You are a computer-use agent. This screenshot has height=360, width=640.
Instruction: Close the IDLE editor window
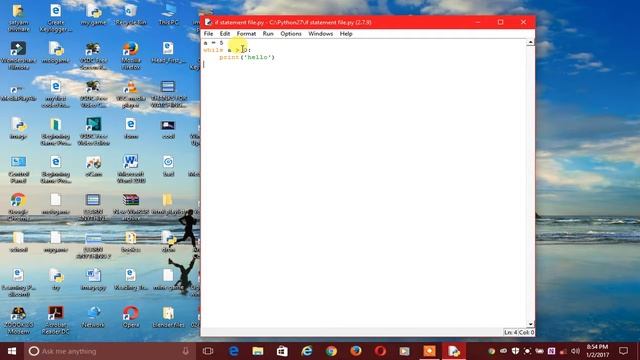pyautogui.click(x=523, y=22)
